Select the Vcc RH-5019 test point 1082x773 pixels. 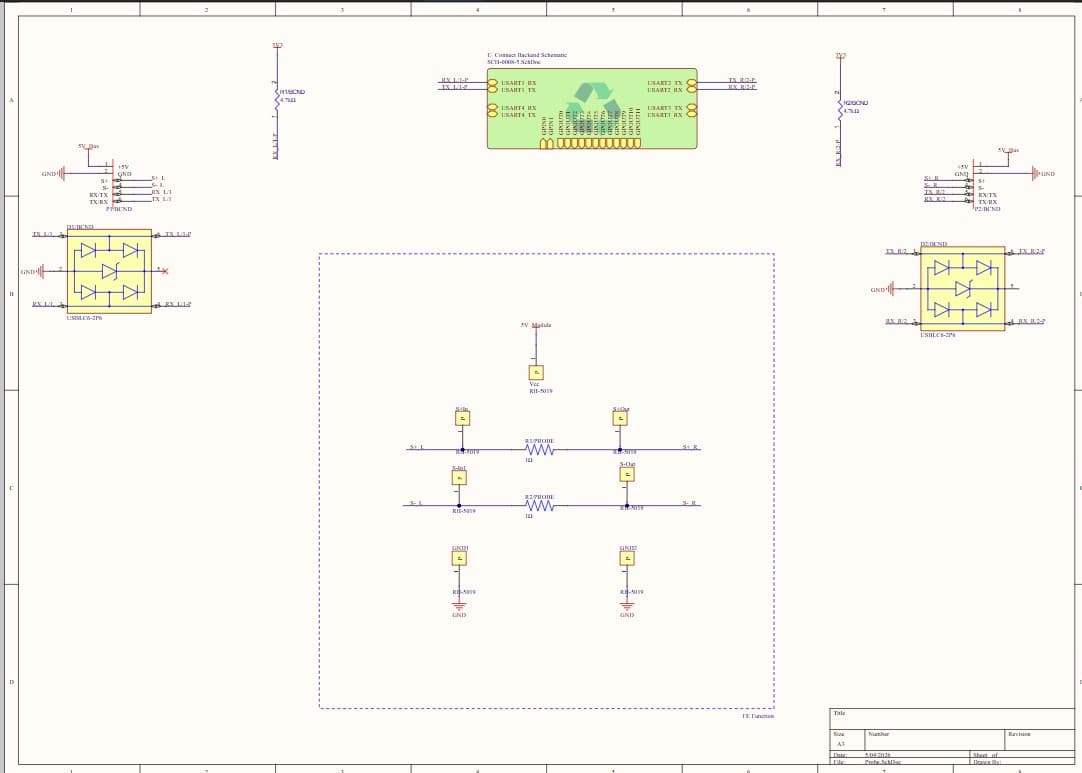click(536, 373)
